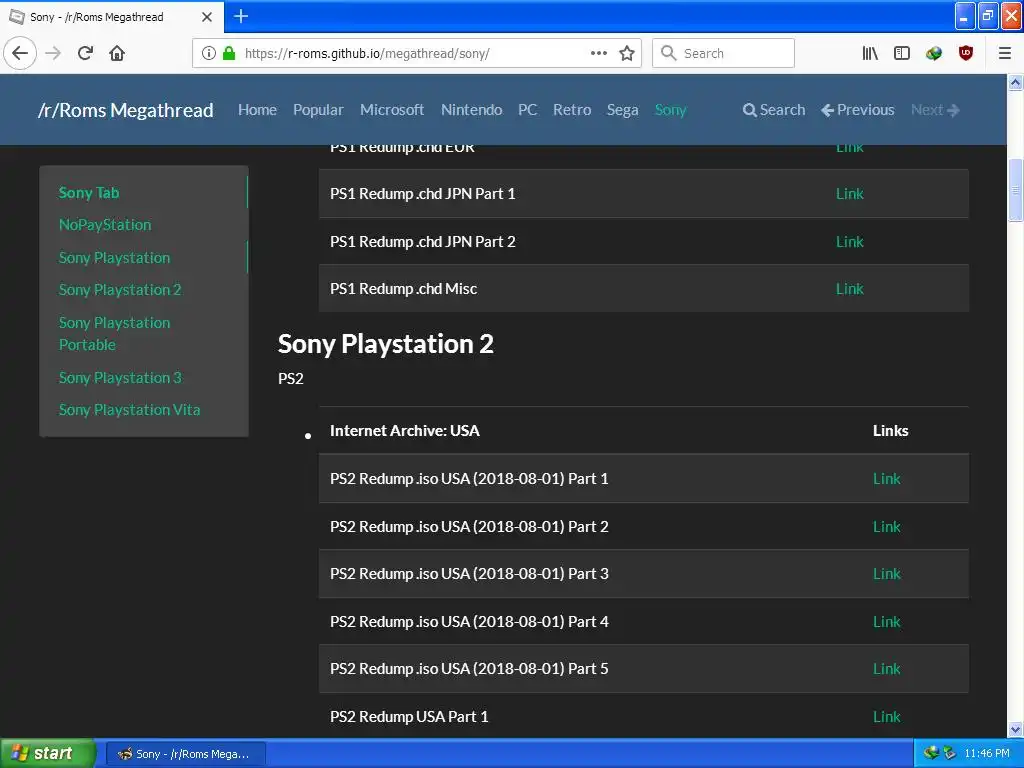Click the page scrollbar down arrow
The height and width of the screenshot is (768, 1024).
1015,729
